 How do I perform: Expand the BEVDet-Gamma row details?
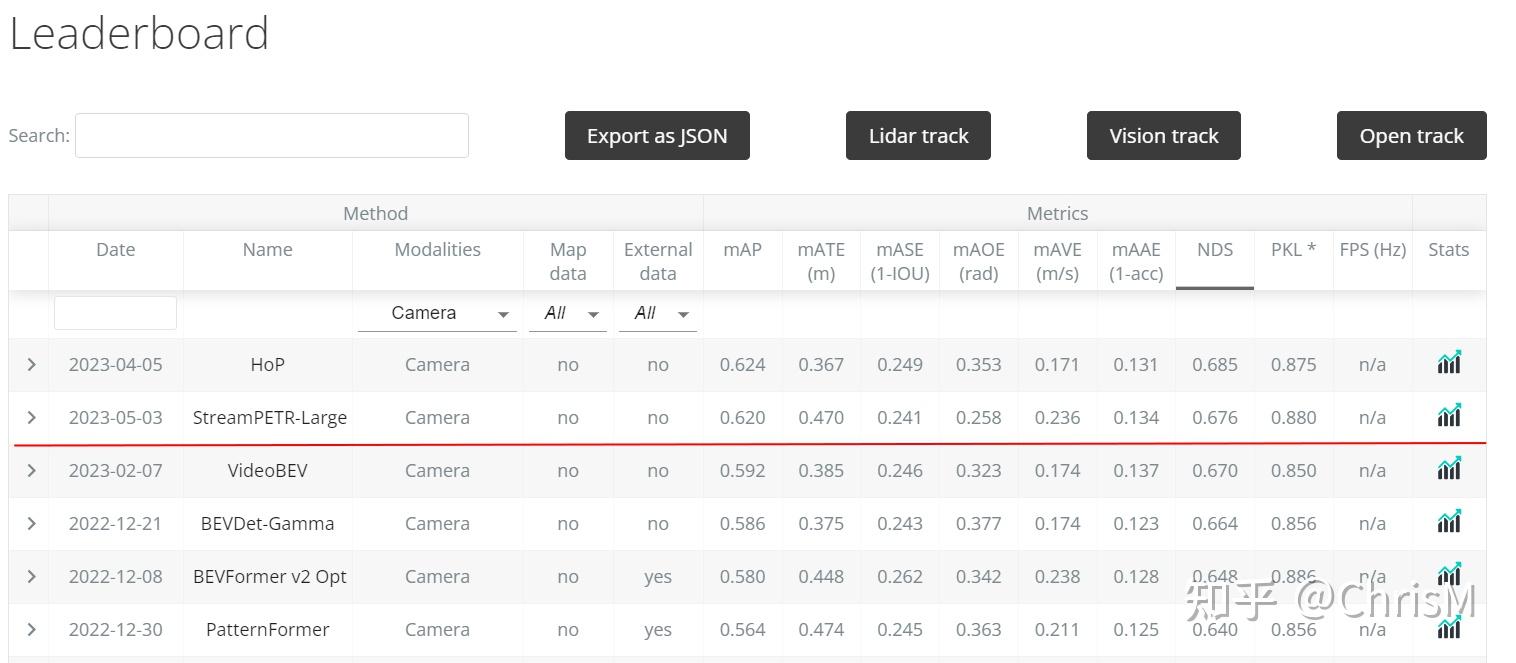click(31, 523)
